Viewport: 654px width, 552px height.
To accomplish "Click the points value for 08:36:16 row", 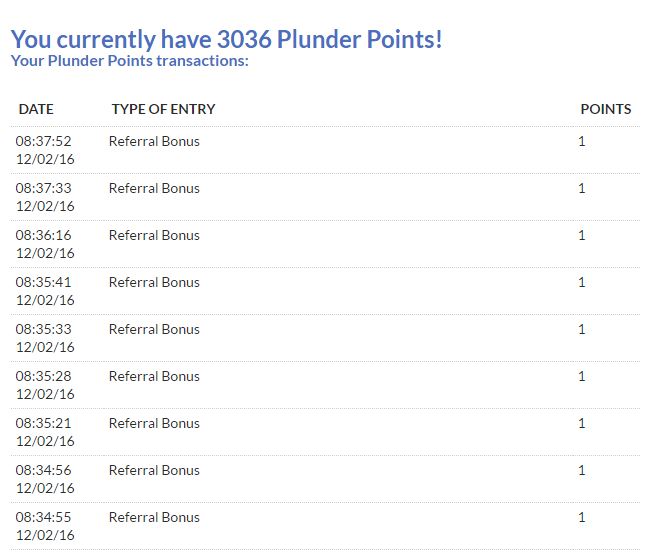I will [x=582, y=236].
